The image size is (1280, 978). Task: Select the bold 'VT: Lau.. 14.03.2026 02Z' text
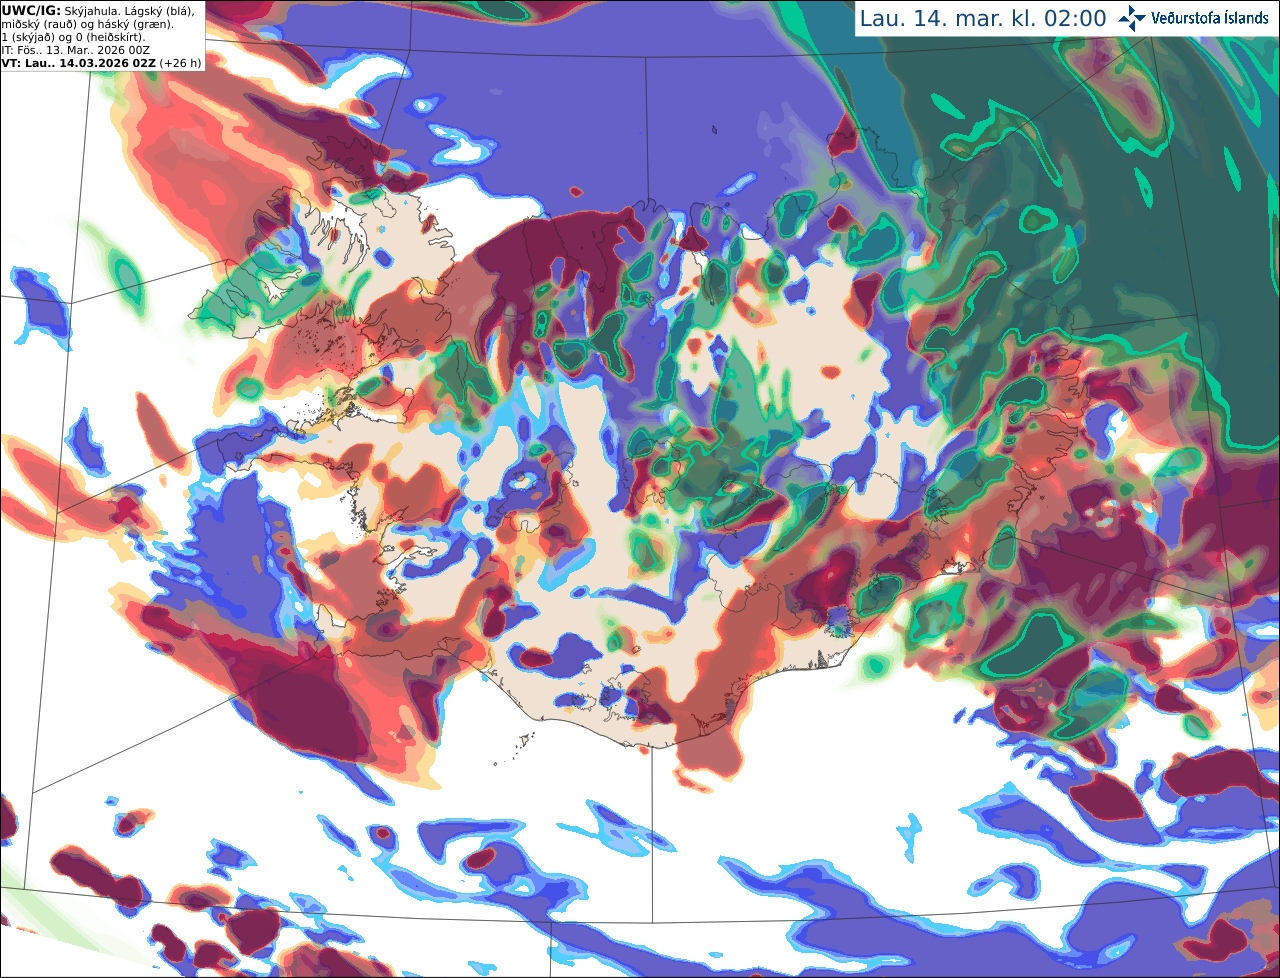(x=79, y=63)
